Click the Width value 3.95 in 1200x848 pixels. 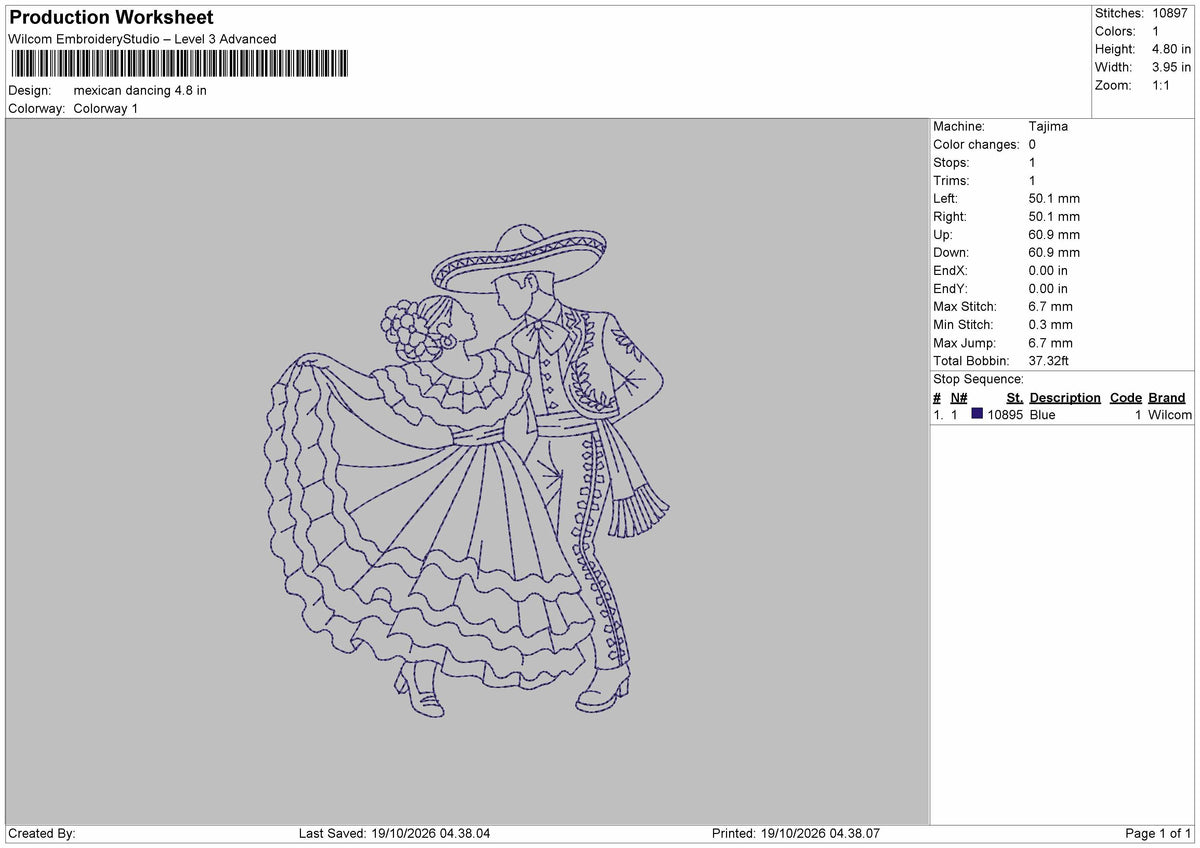pyautogui.click(x=1171, y=67)
